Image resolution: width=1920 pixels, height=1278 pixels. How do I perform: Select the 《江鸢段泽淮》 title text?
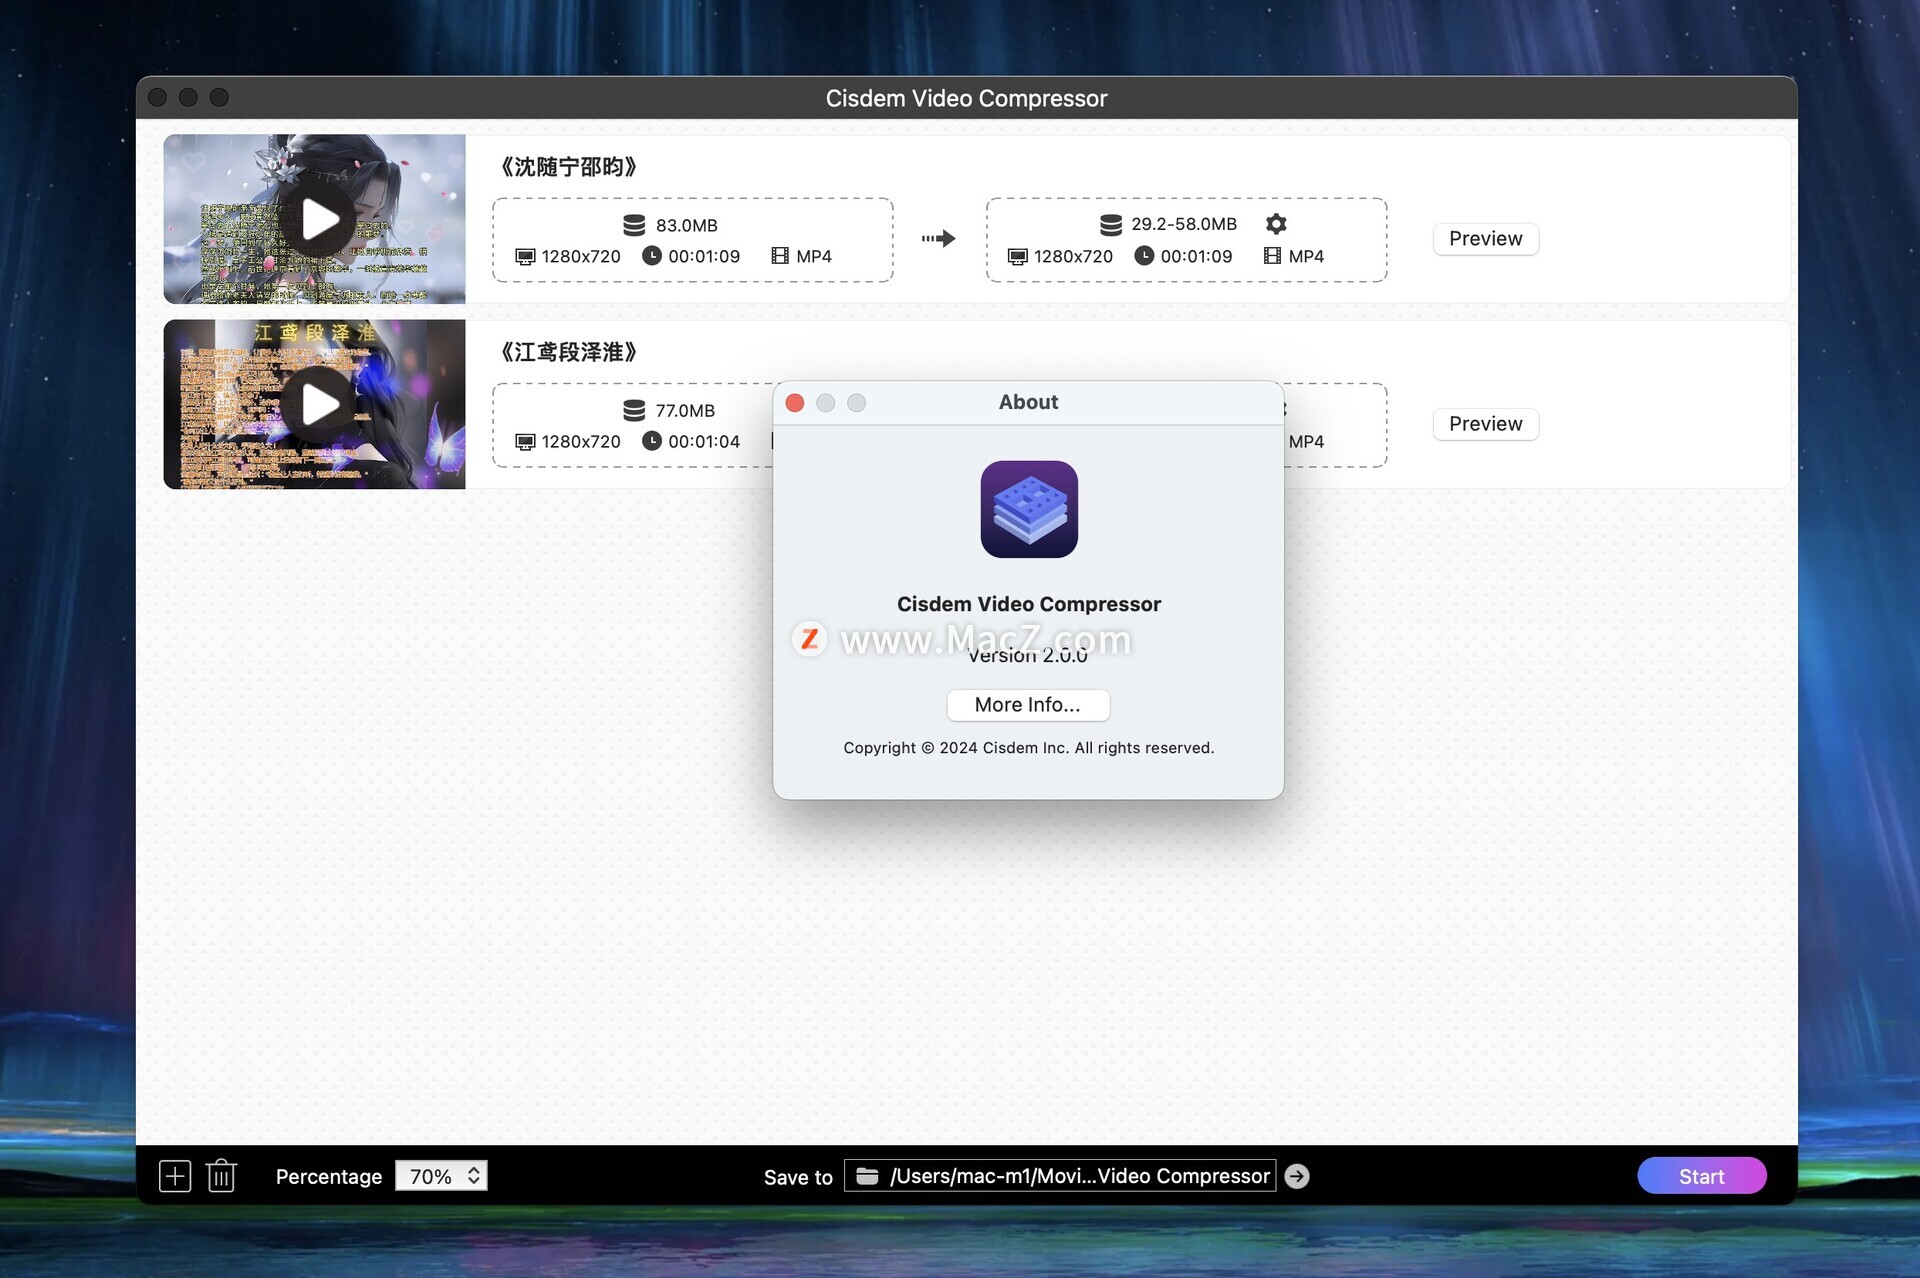[568, 352]
